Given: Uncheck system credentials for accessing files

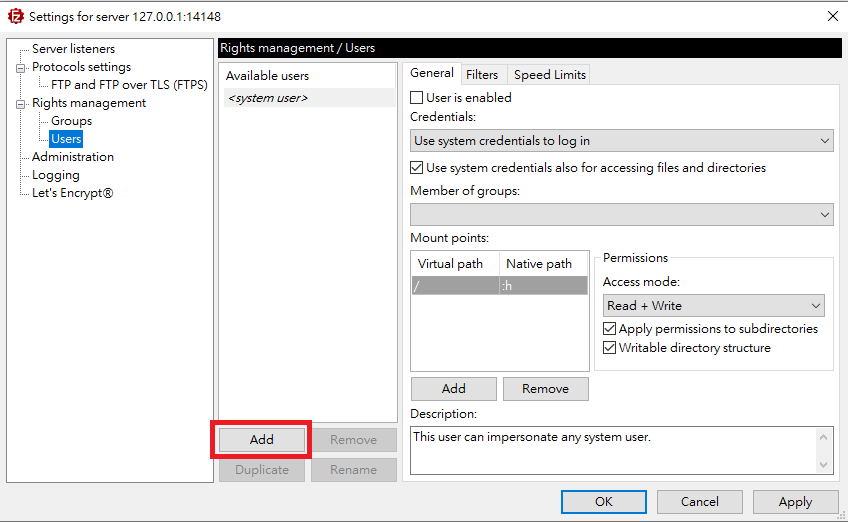Looking at the screenshot, I should [x=416, y=168].
